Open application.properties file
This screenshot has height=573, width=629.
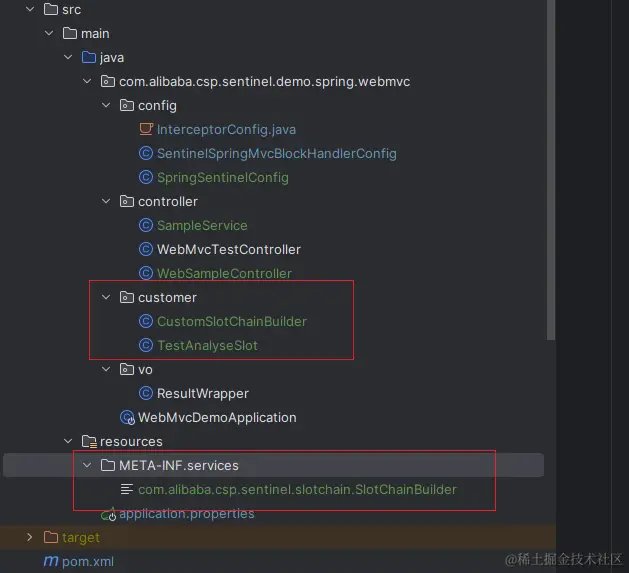tap(187, 514)
